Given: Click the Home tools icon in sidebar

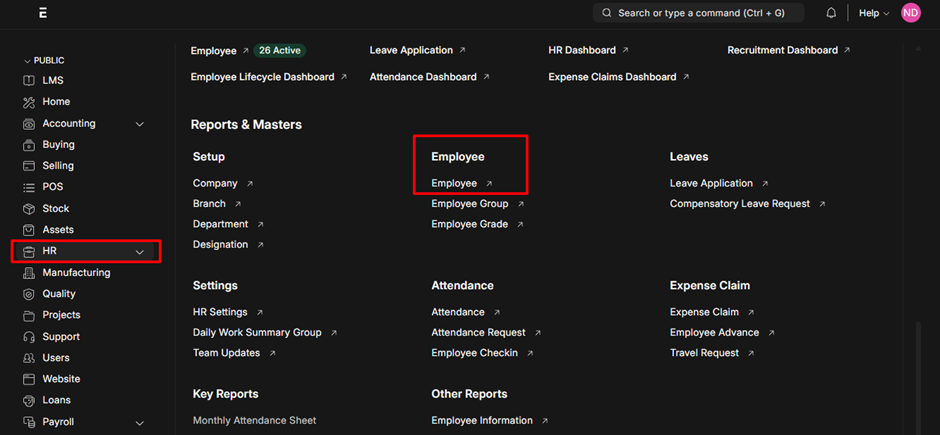Looking at the screenshot, I should tap(29, 102).
